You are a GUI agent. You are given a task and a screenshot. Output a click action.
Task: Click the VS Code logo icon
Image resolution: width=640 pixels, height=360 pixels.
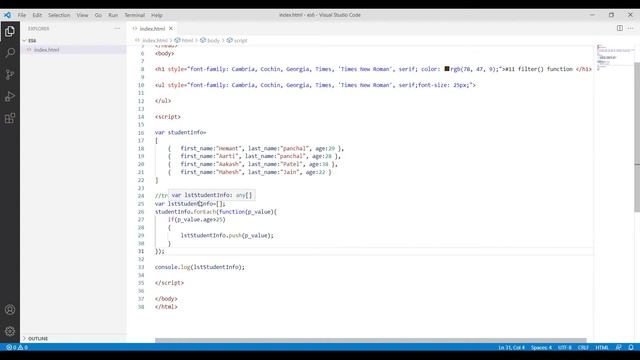(x=7, y=15)
